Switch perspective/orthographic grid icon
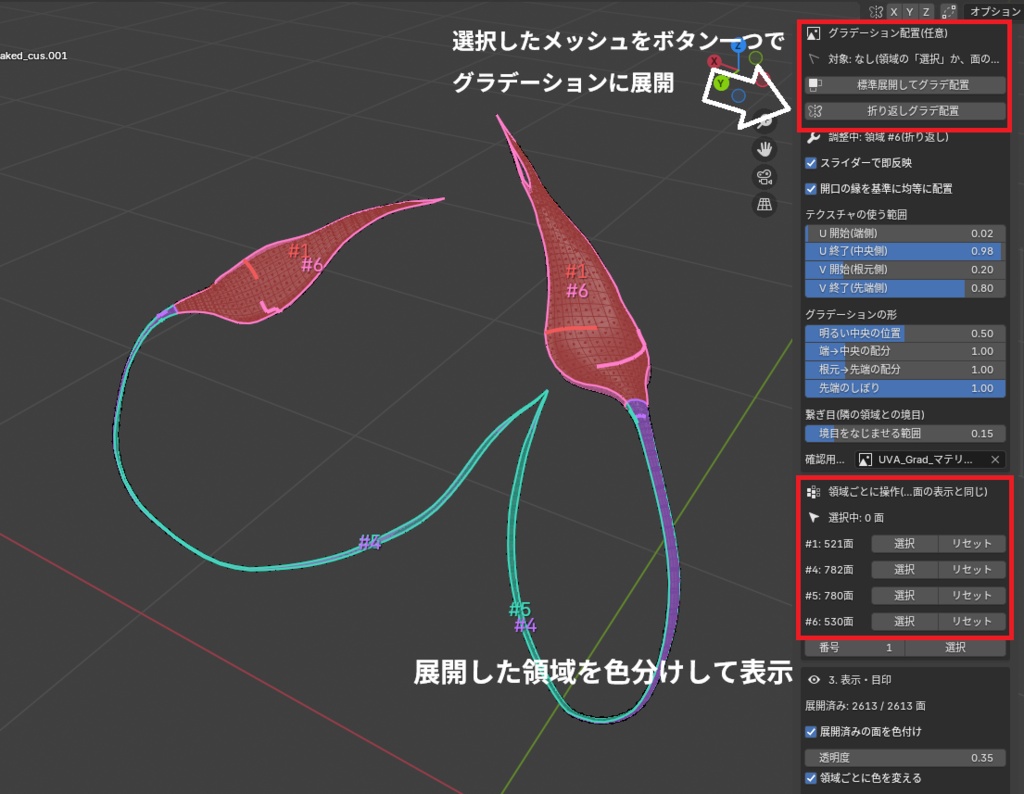This screenshot has height=794, width=1024. [x=764, y=204]
